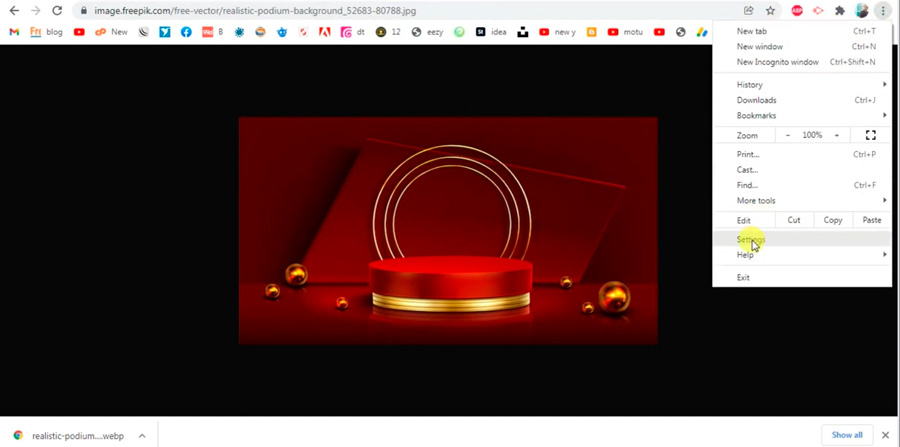900x447 pixels.
Task: Open the Gmail bookmark
Action: tap(14, 32)
